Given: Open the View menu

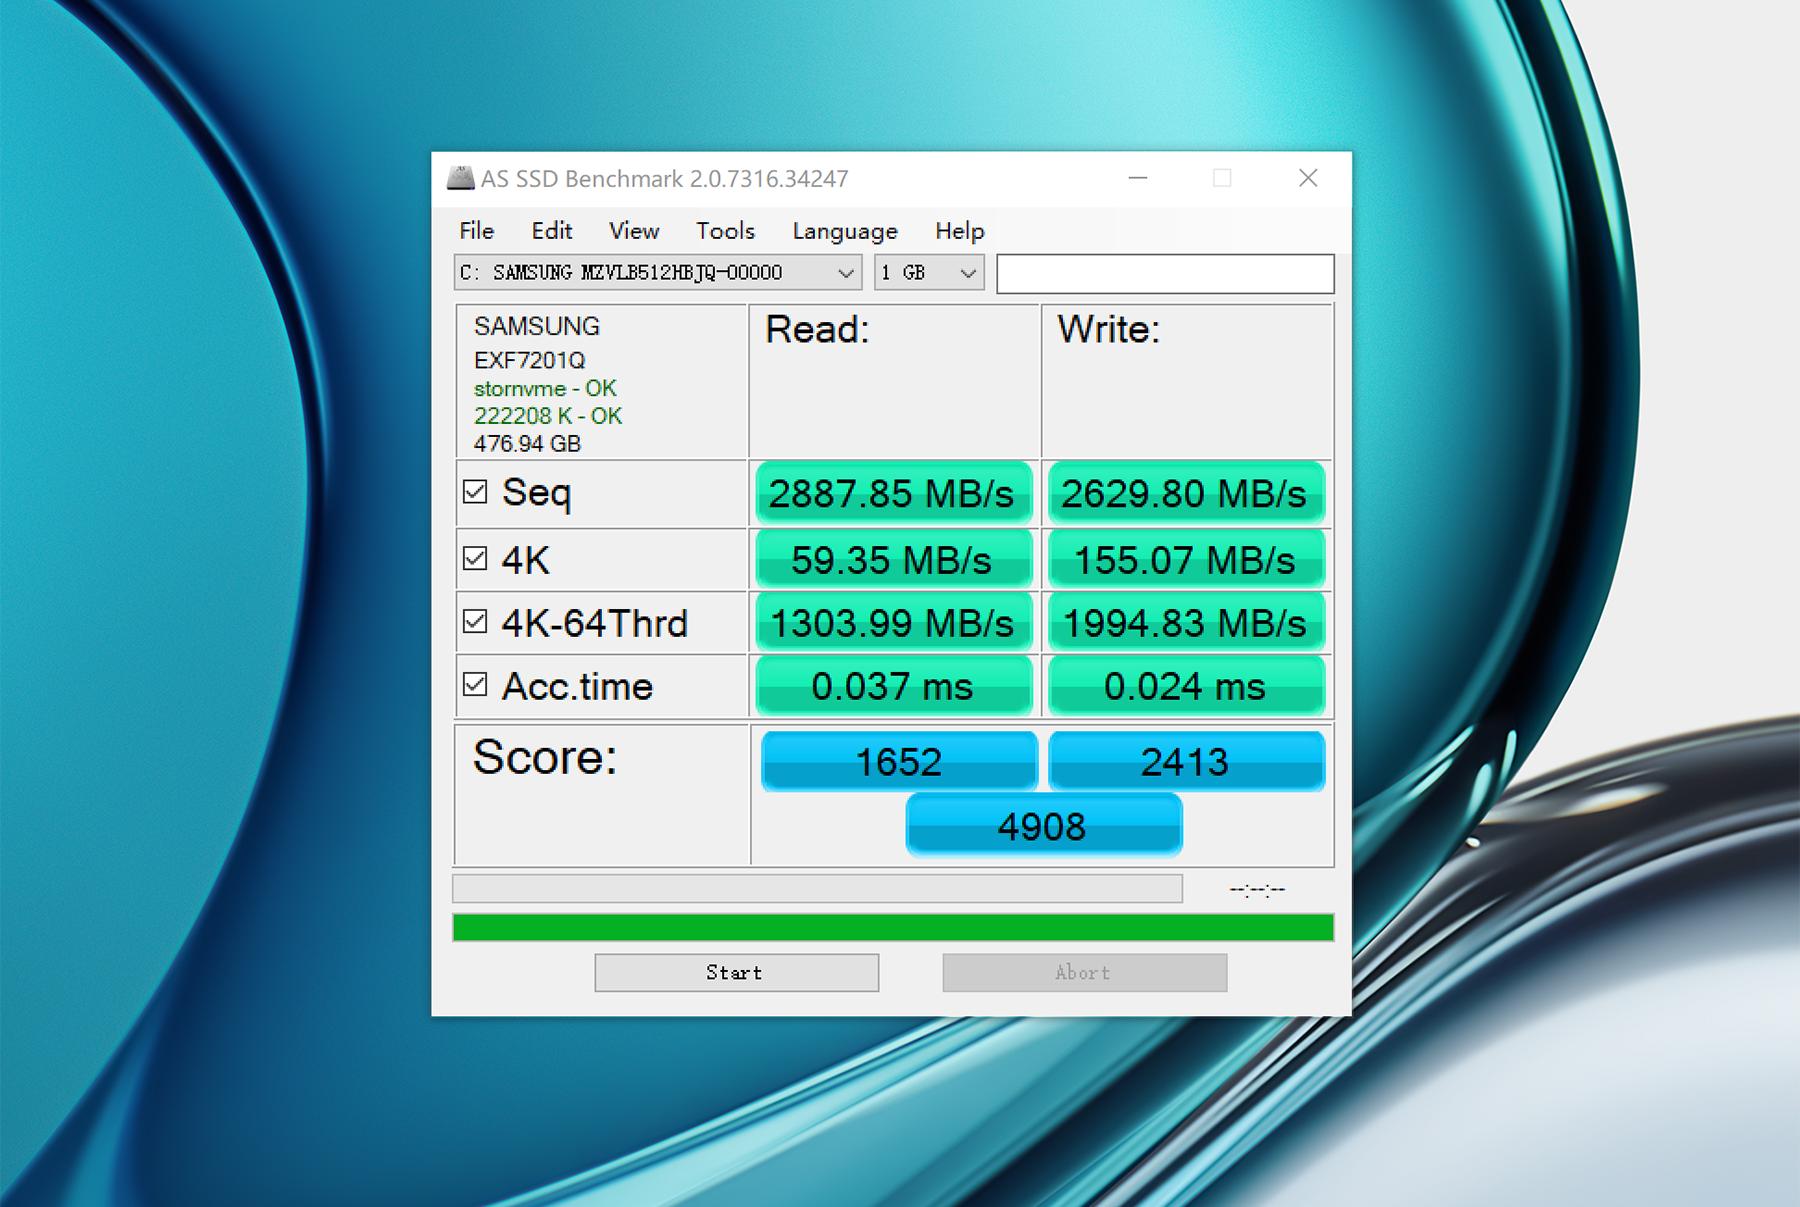Looking at the screenshot, I should pyautogui.click(x=634, y=231).
